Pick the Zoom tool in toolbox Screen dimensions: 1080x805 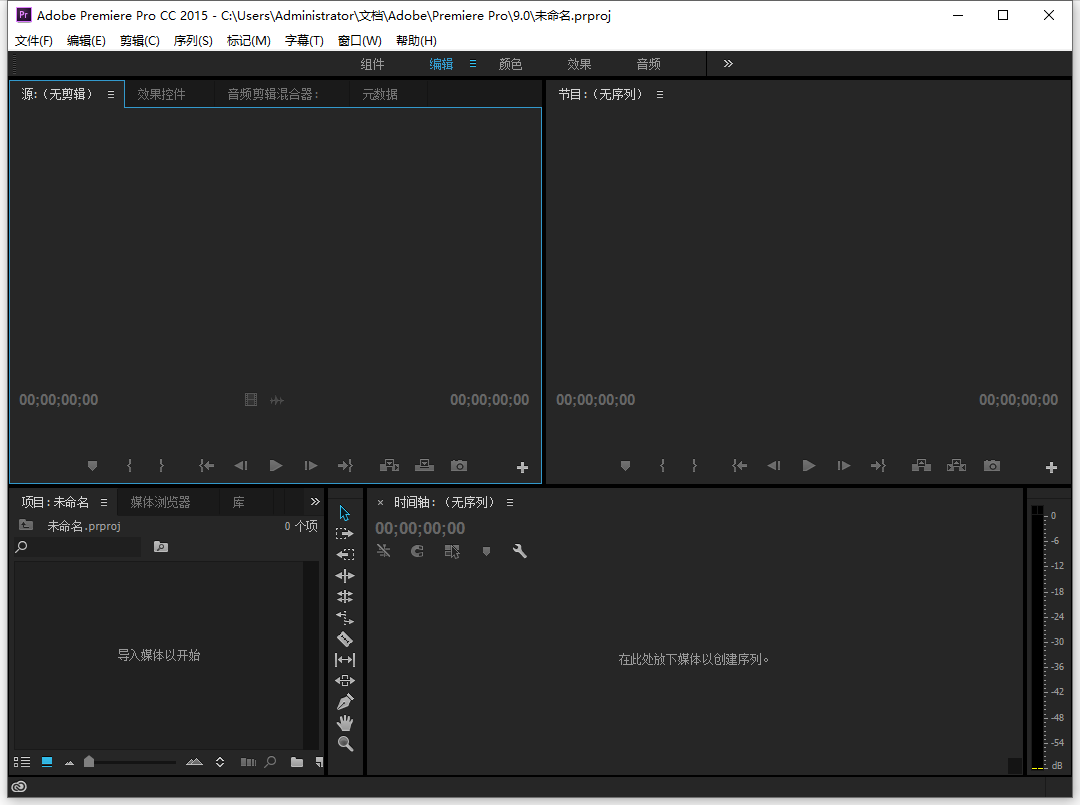pos(345,744)
